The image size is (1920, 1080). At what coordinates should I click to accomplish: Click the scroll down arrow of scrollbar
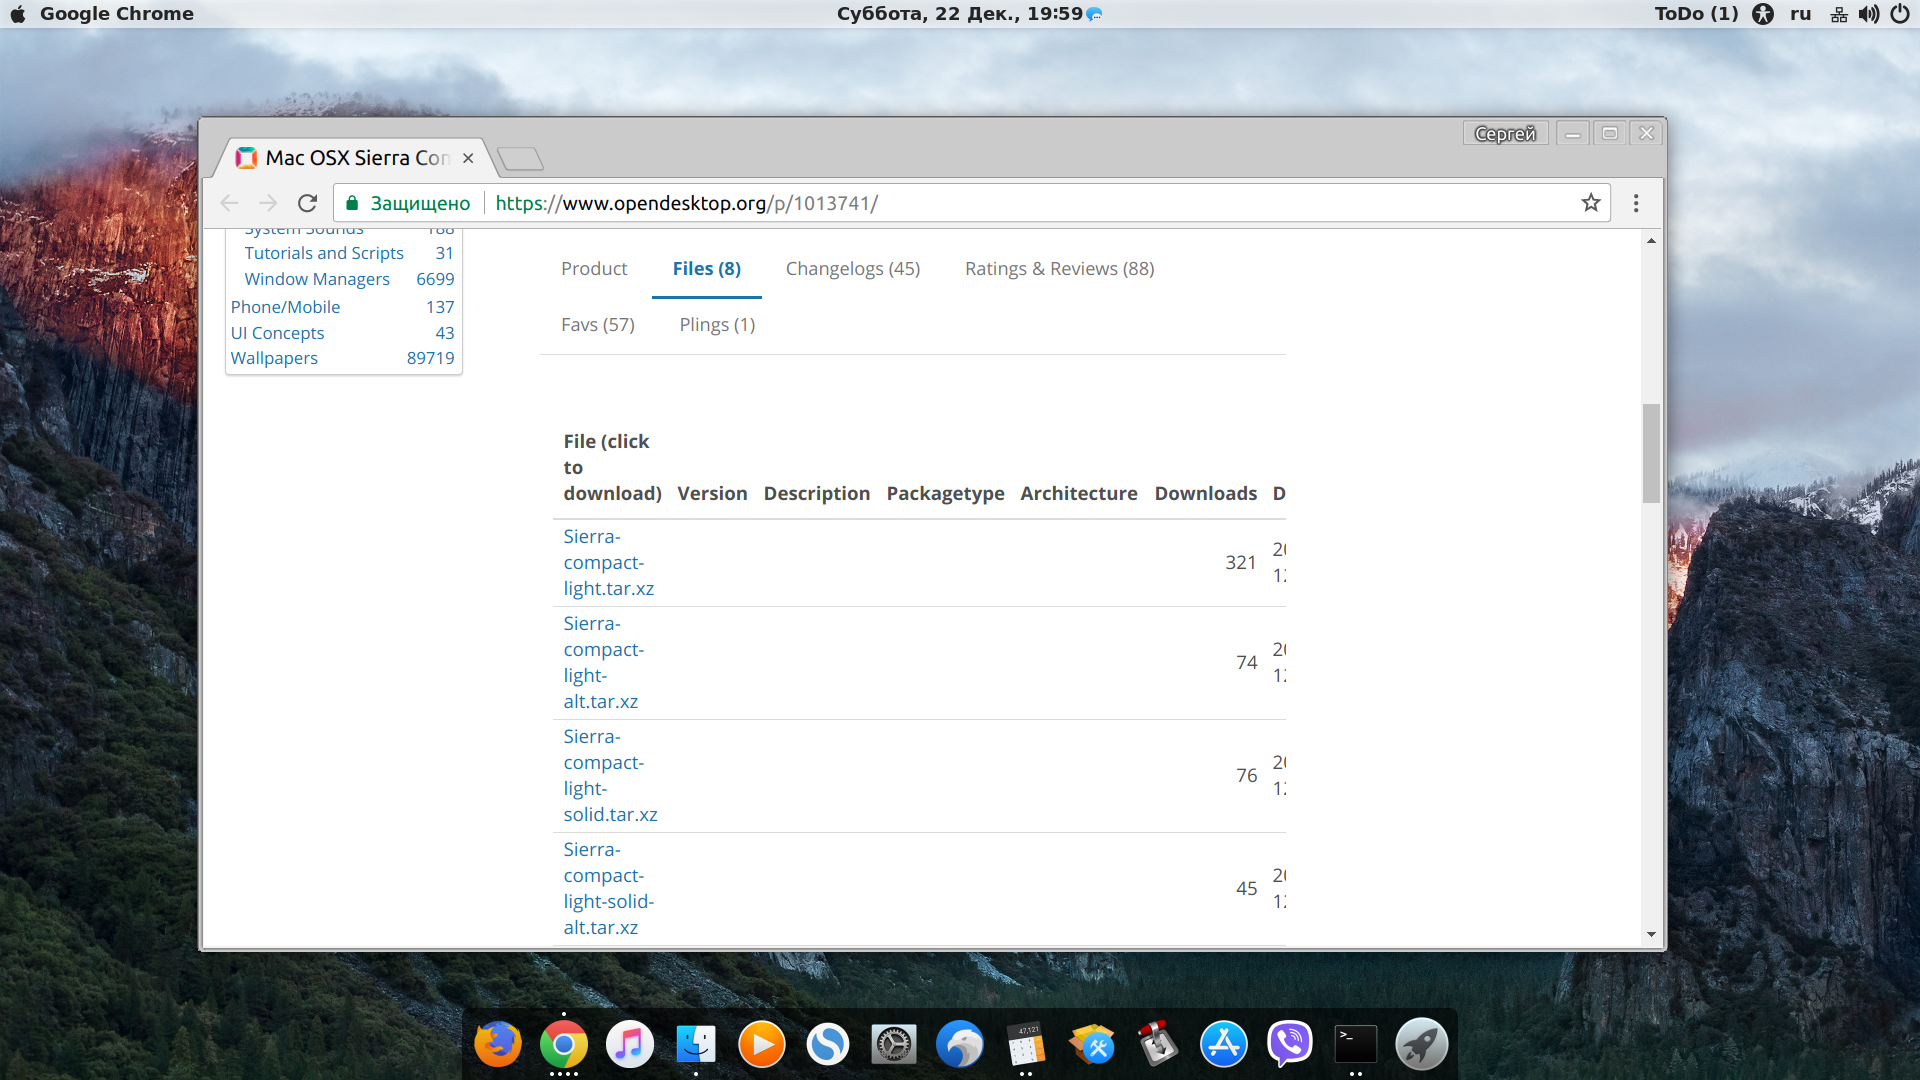(x=1651, y=935)
